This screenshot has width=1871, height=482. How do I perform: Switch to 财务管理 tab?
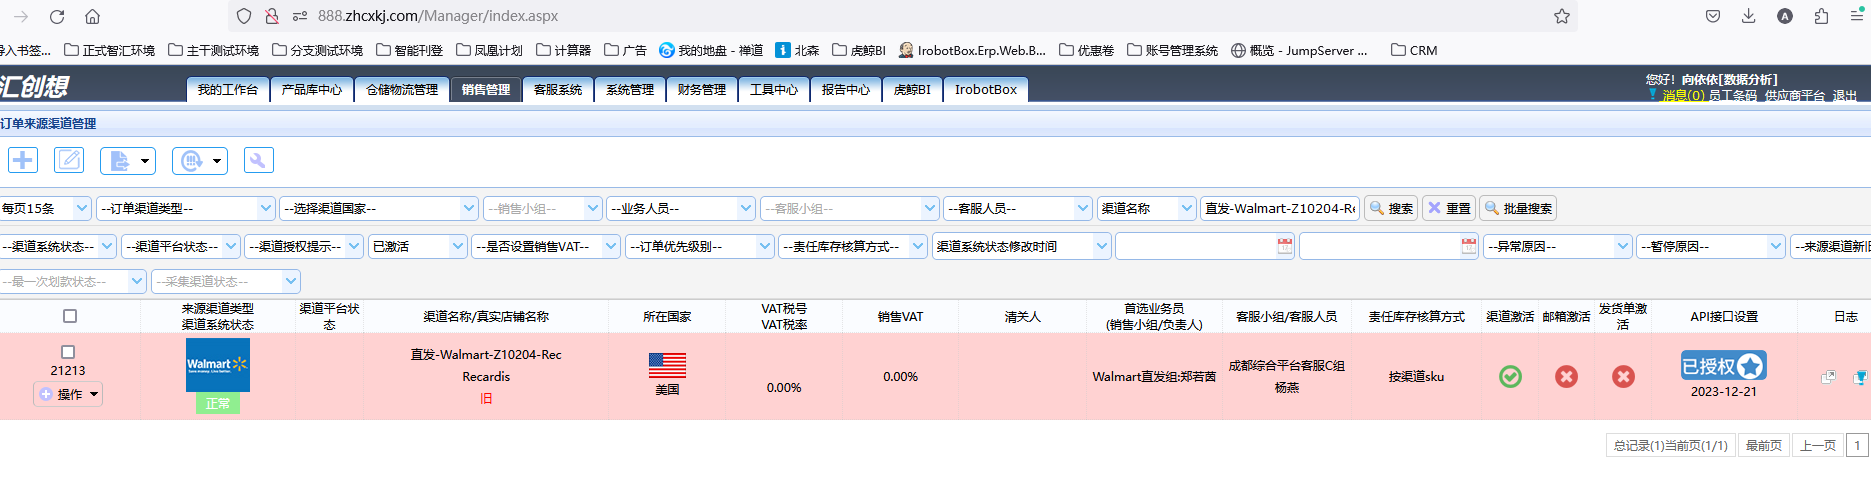[701, 89]
